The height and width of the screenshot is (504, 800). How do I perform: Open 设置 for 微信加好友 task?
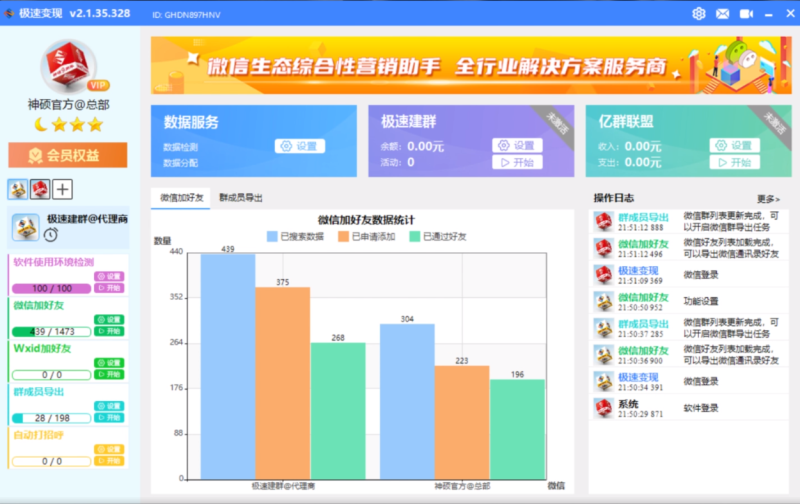[x=109, y=320]
